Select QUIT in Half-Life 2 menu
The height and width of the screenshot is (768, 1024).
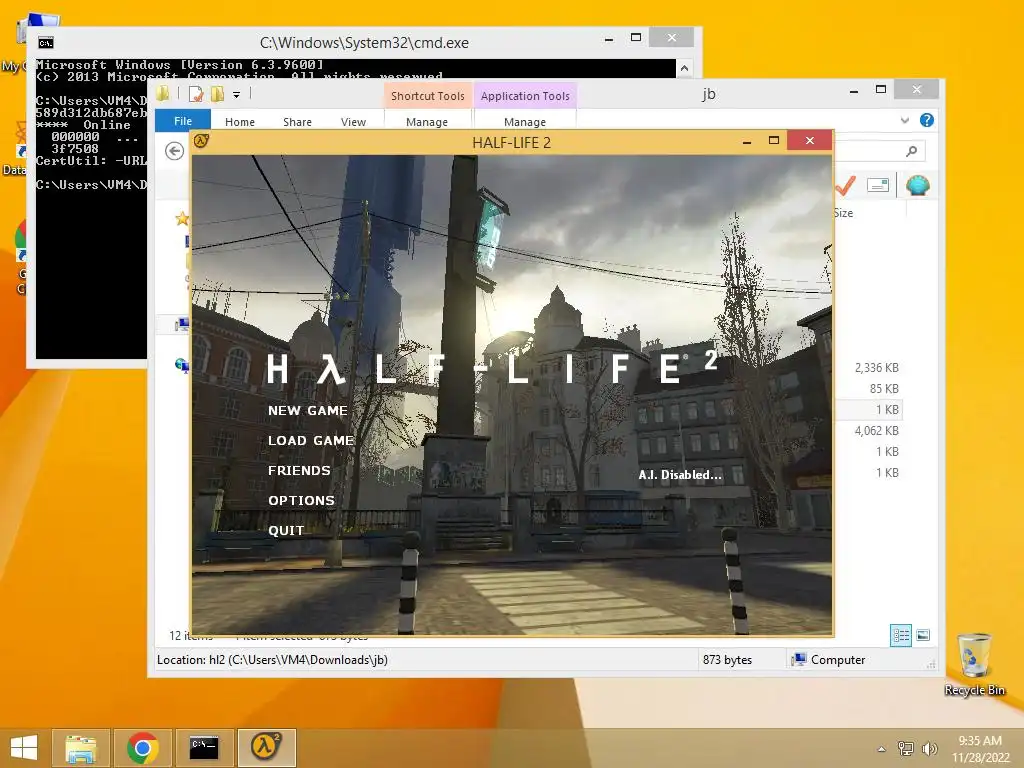[x=286, y=531]
